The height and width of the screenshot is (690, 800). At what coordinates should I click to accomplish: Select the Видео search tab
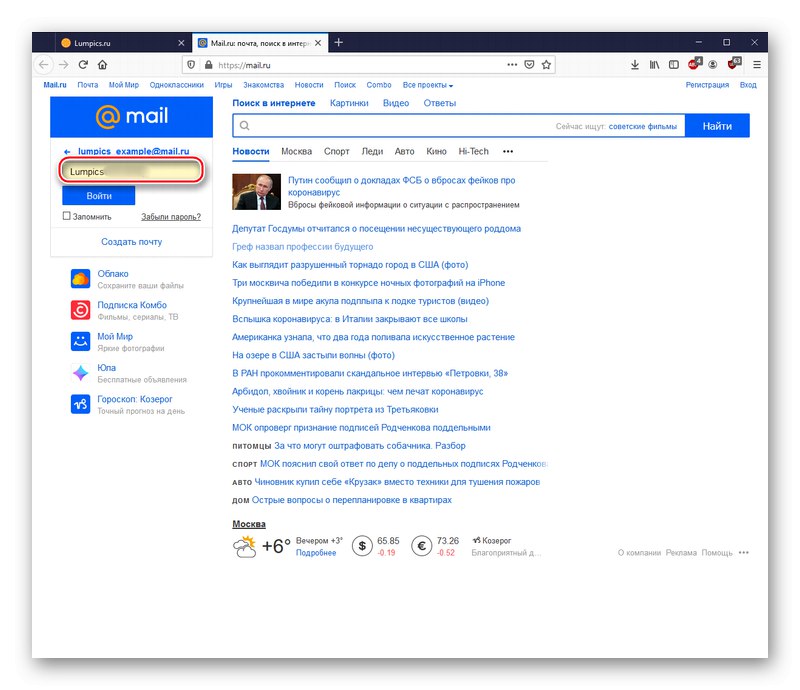396,103
